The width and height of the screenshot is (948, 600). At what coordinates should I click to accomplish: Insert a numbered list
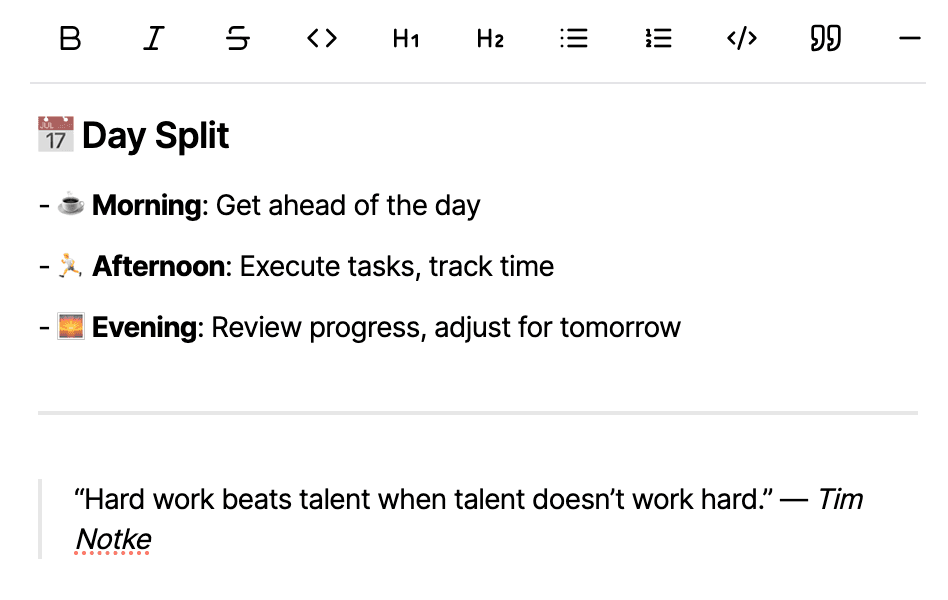[658, 39]
